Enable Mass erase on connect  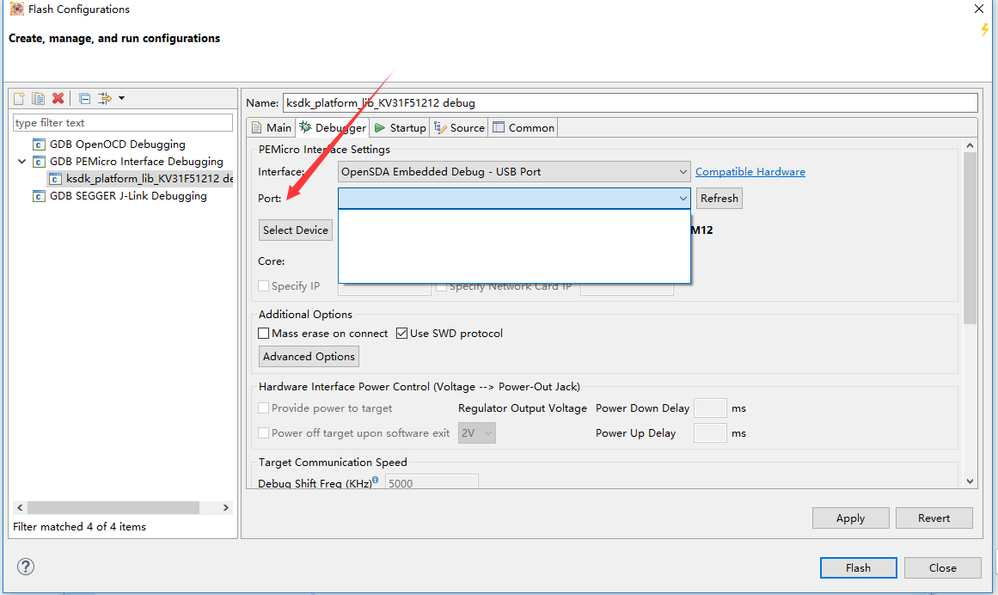[264, 333]
